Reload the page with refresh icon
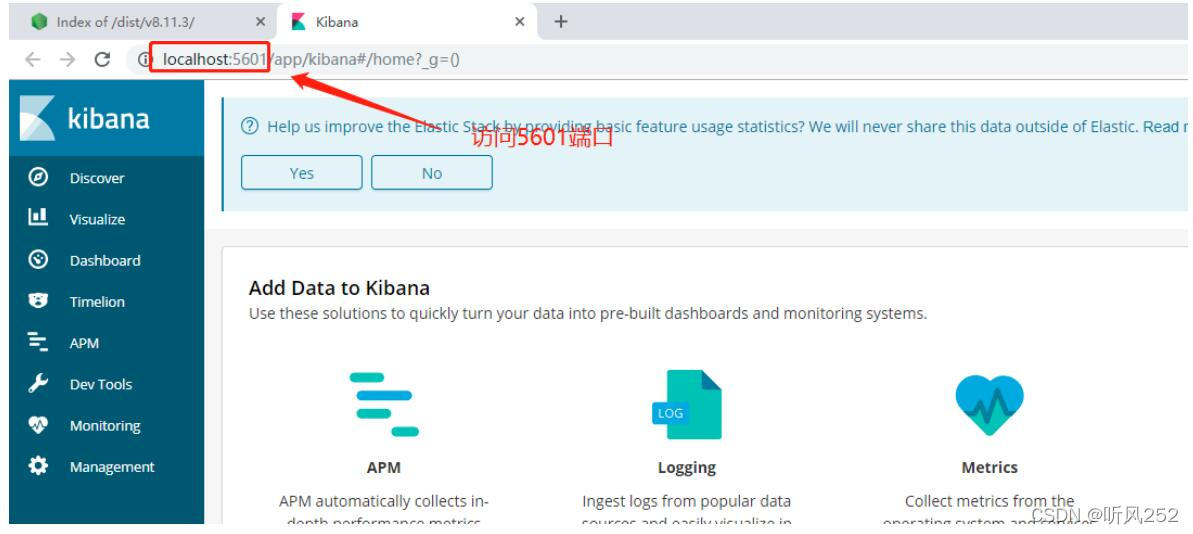This screenshot has height=534, width=1193. pyautogui.click(x=102, y=59)
